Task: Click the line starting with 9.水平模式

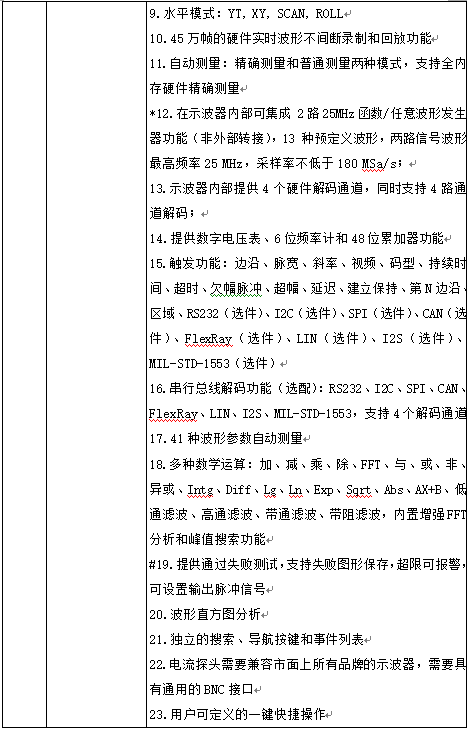Action: 246,14
